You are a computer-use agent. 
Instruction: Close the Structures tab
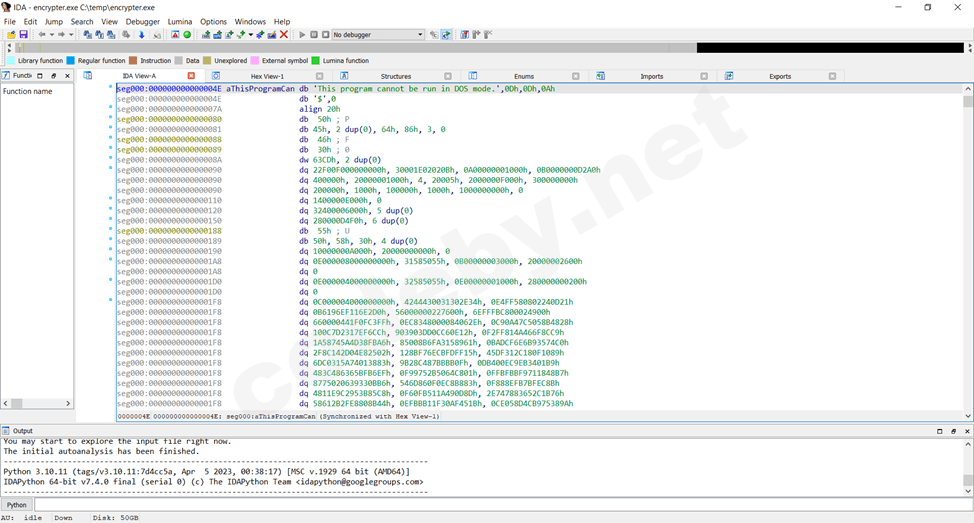pyautogui.click(x=448, y=76)
